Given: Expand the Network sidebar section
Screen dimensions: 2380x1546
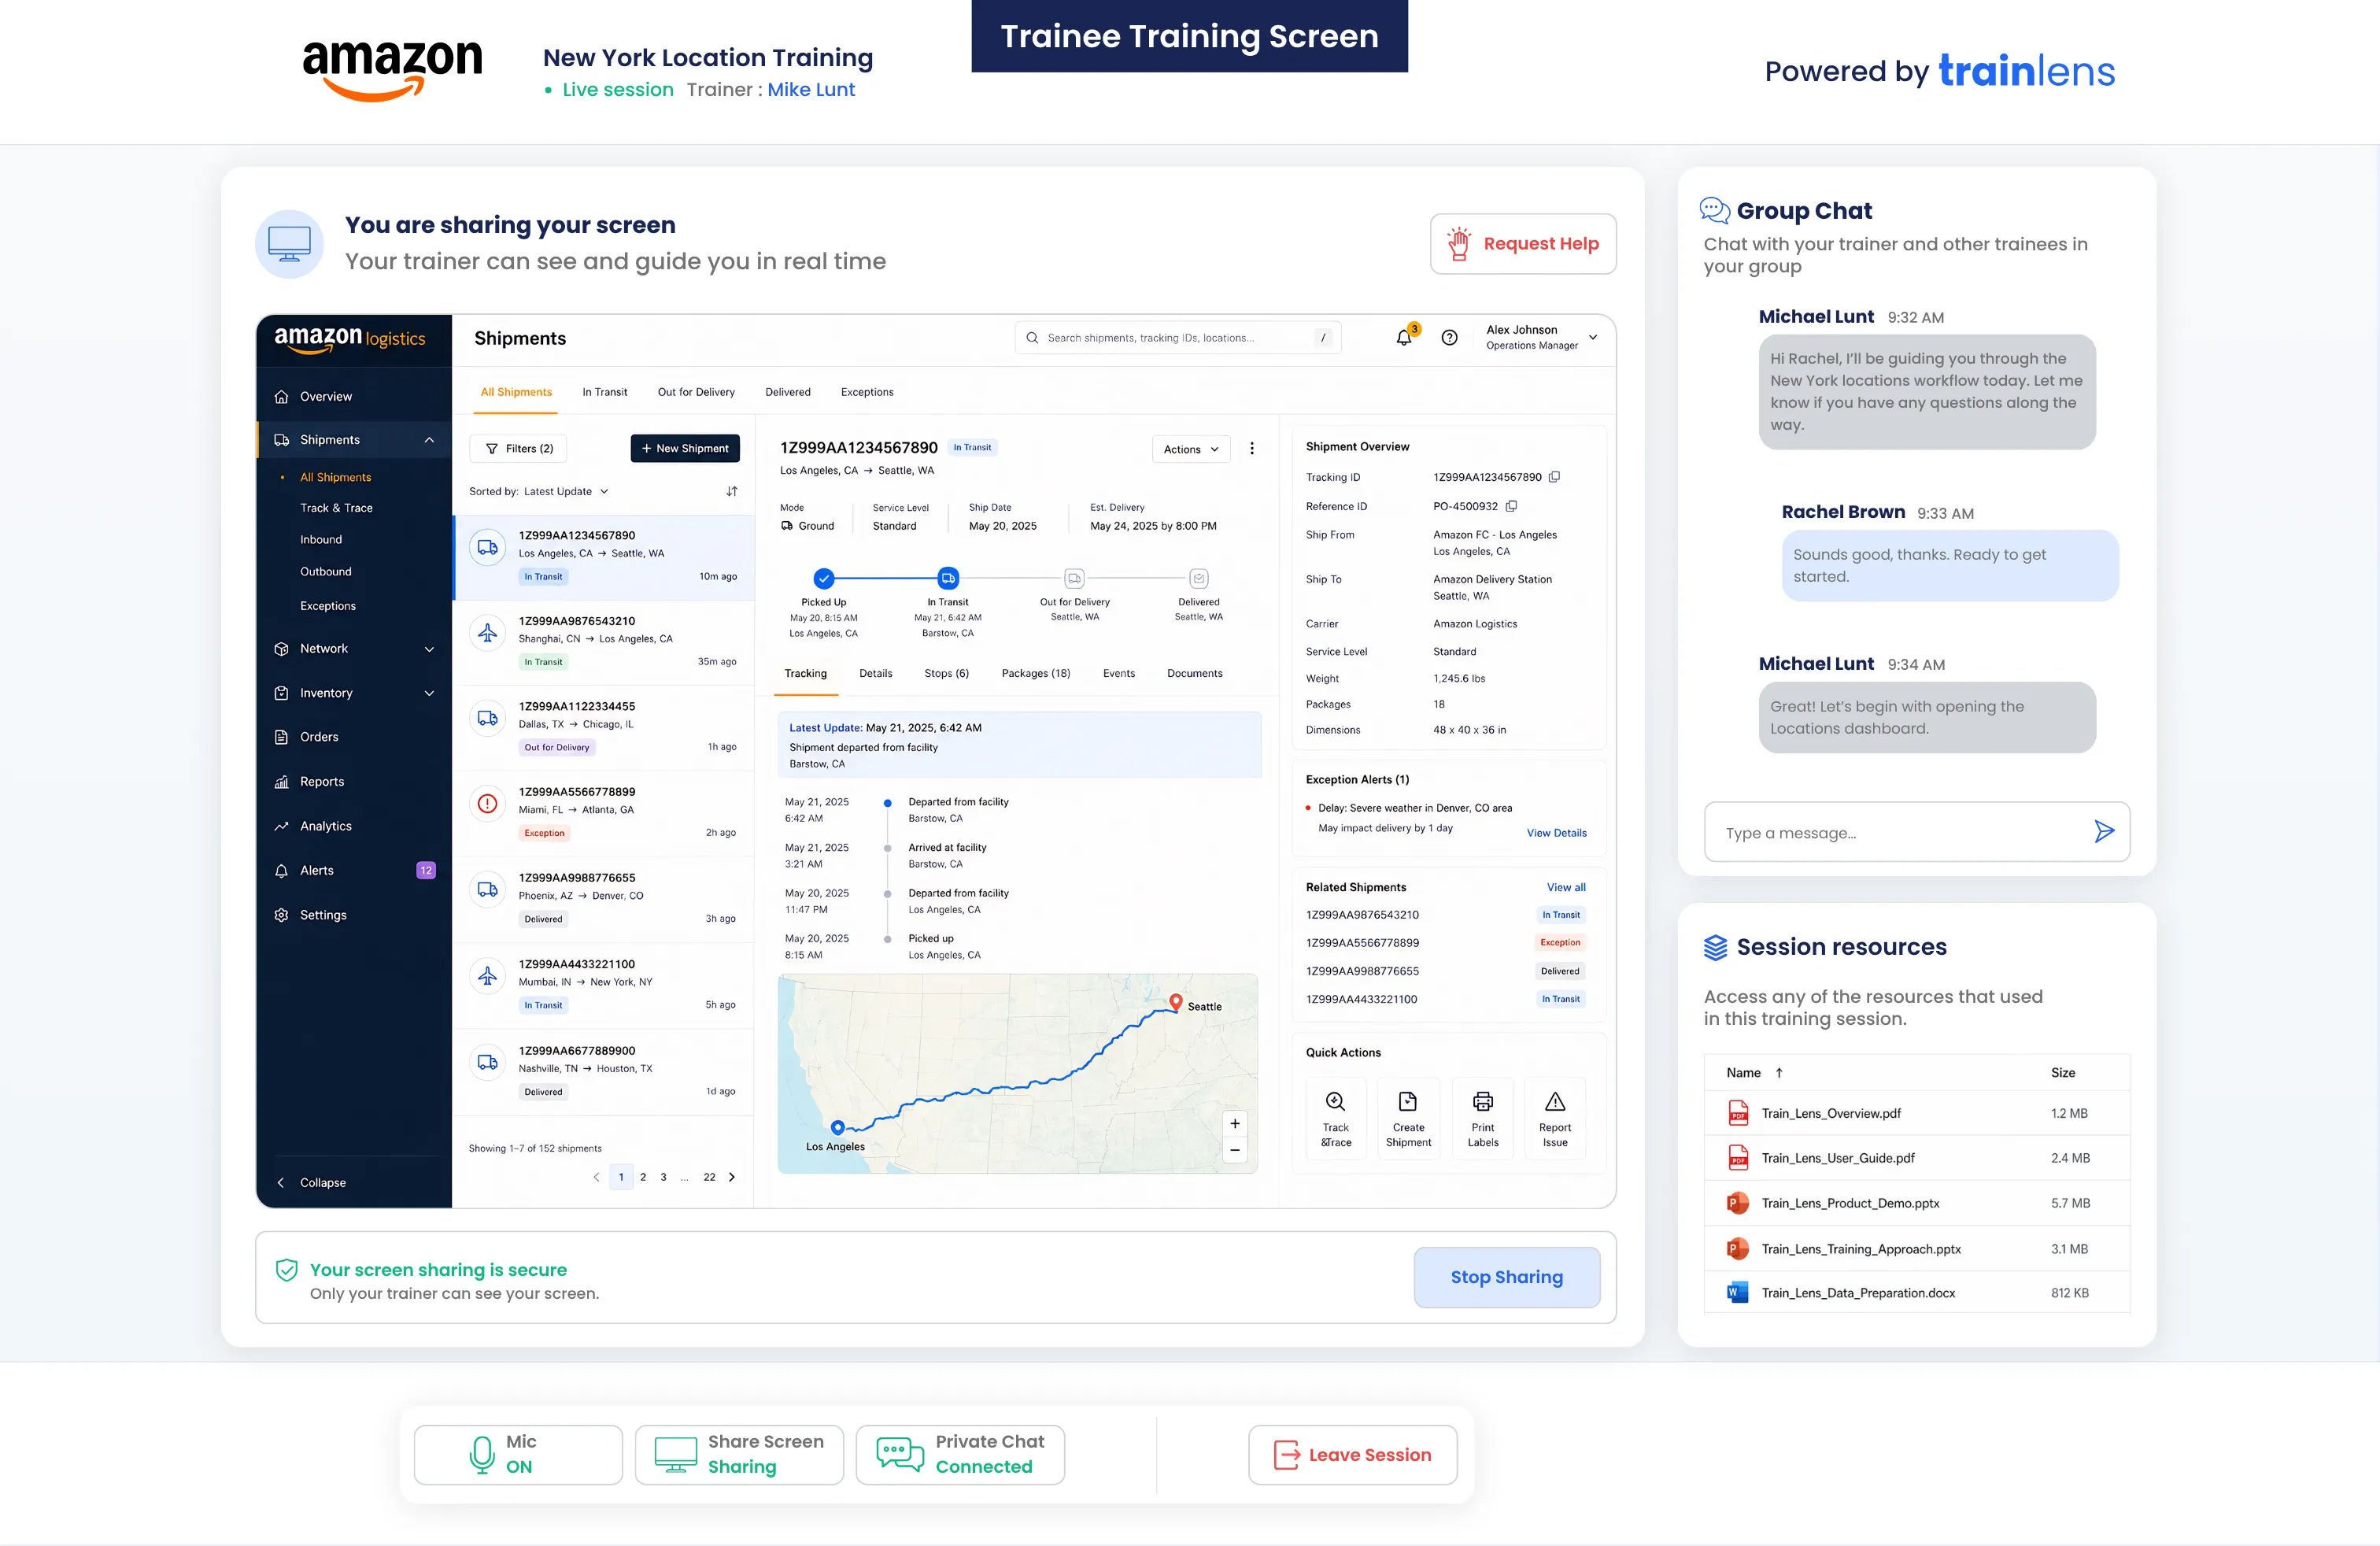Looking at the screenshot, I should (x=429, y=649).
